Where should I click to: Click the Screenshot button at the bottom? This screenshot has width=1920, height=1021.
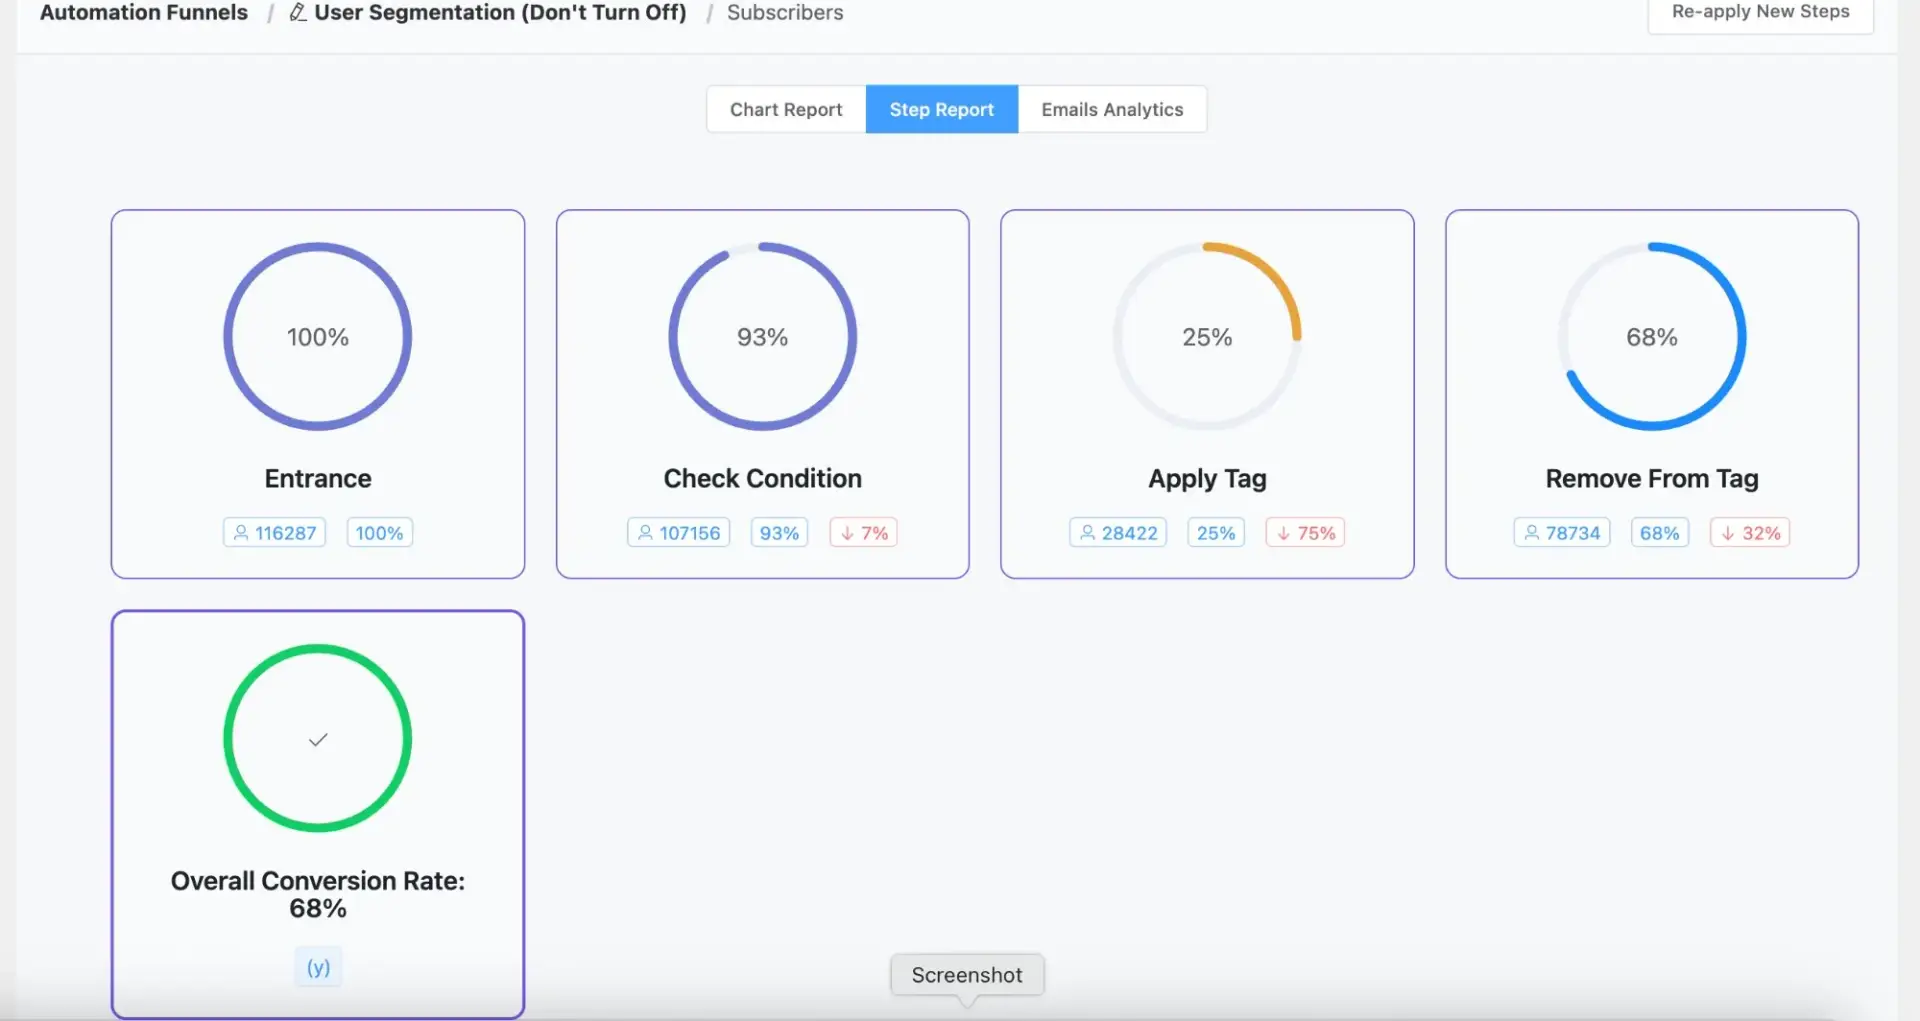(966, 974)
